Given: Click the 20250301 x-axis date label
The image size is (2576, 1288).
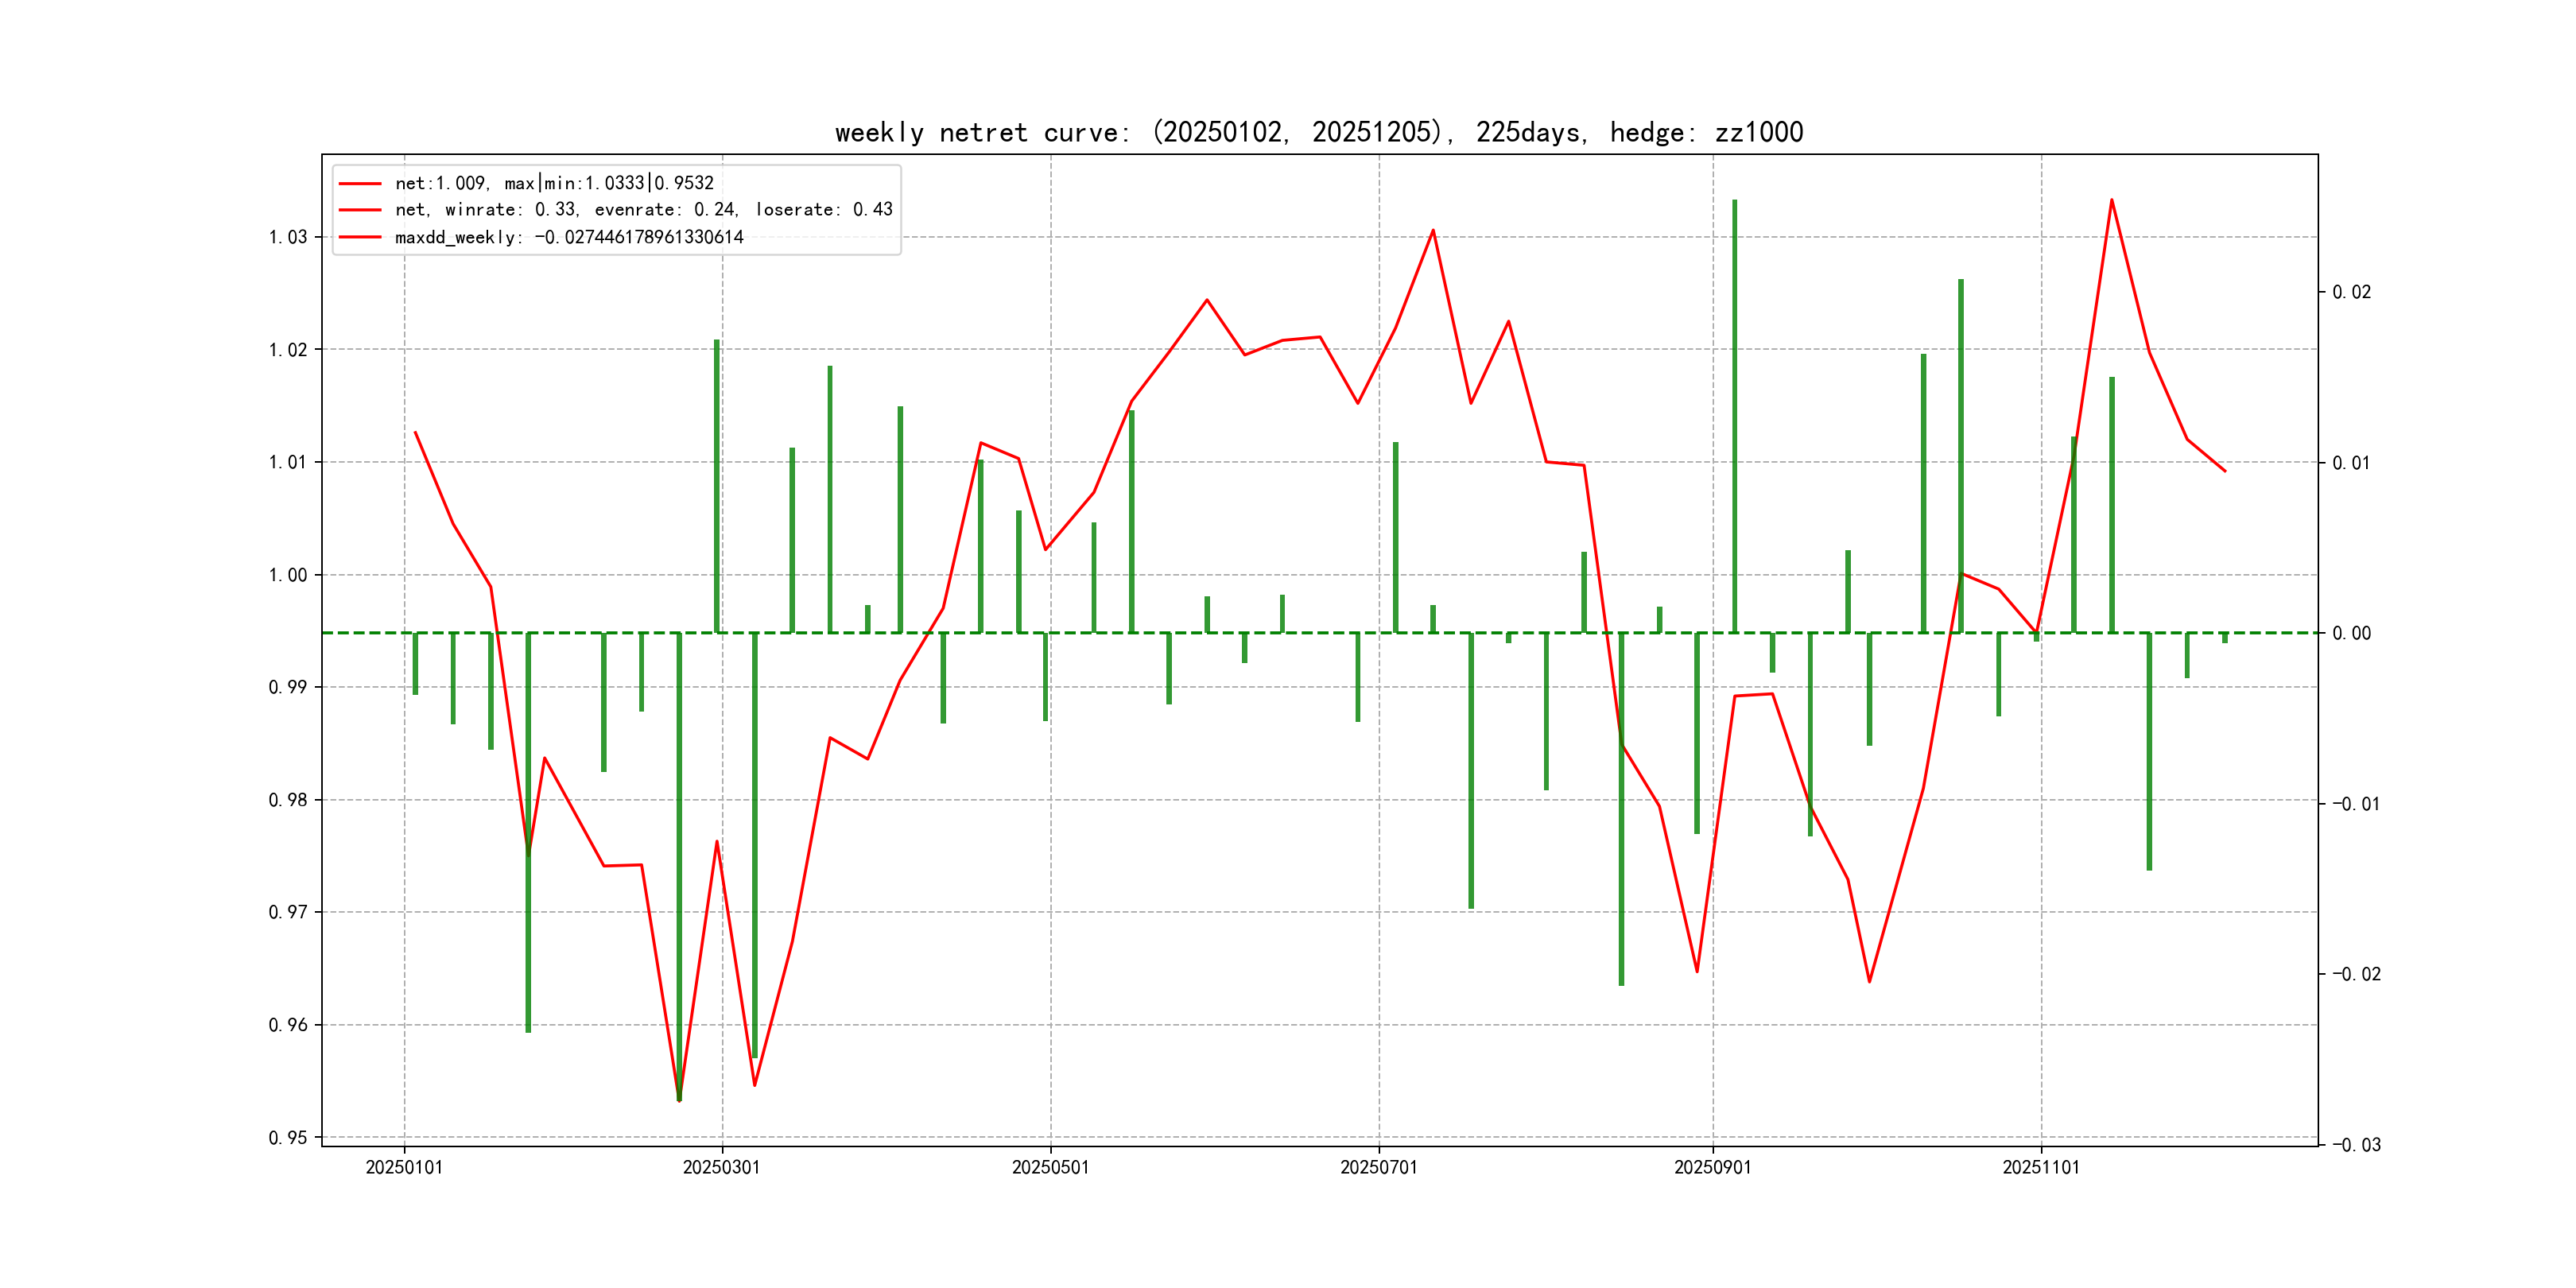Looking at the screenshot, I should pyautogui.click(x=721, y=1167).
